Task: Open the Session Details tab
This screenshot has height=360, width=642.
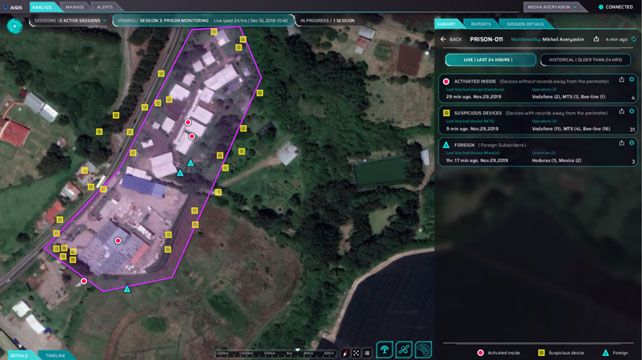Action: (525, 24)
